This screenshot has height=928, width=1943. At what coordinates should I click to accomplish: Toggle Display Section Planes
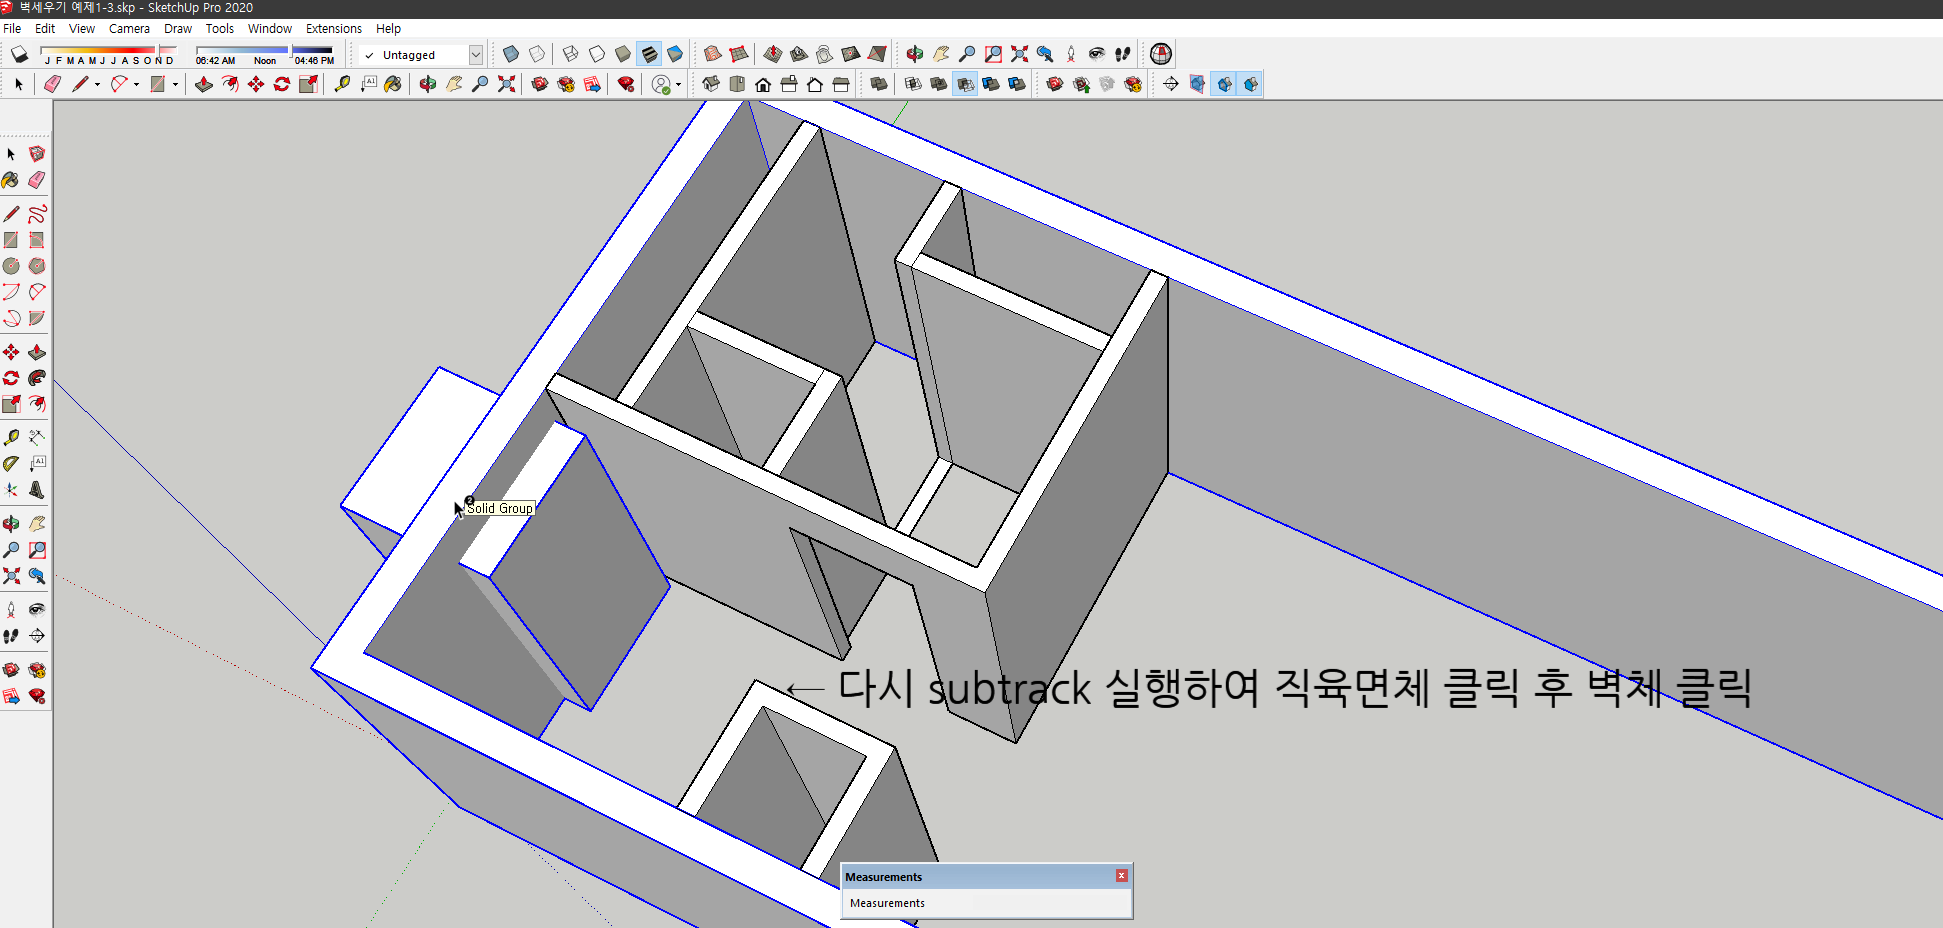(x=1197, y=84)
